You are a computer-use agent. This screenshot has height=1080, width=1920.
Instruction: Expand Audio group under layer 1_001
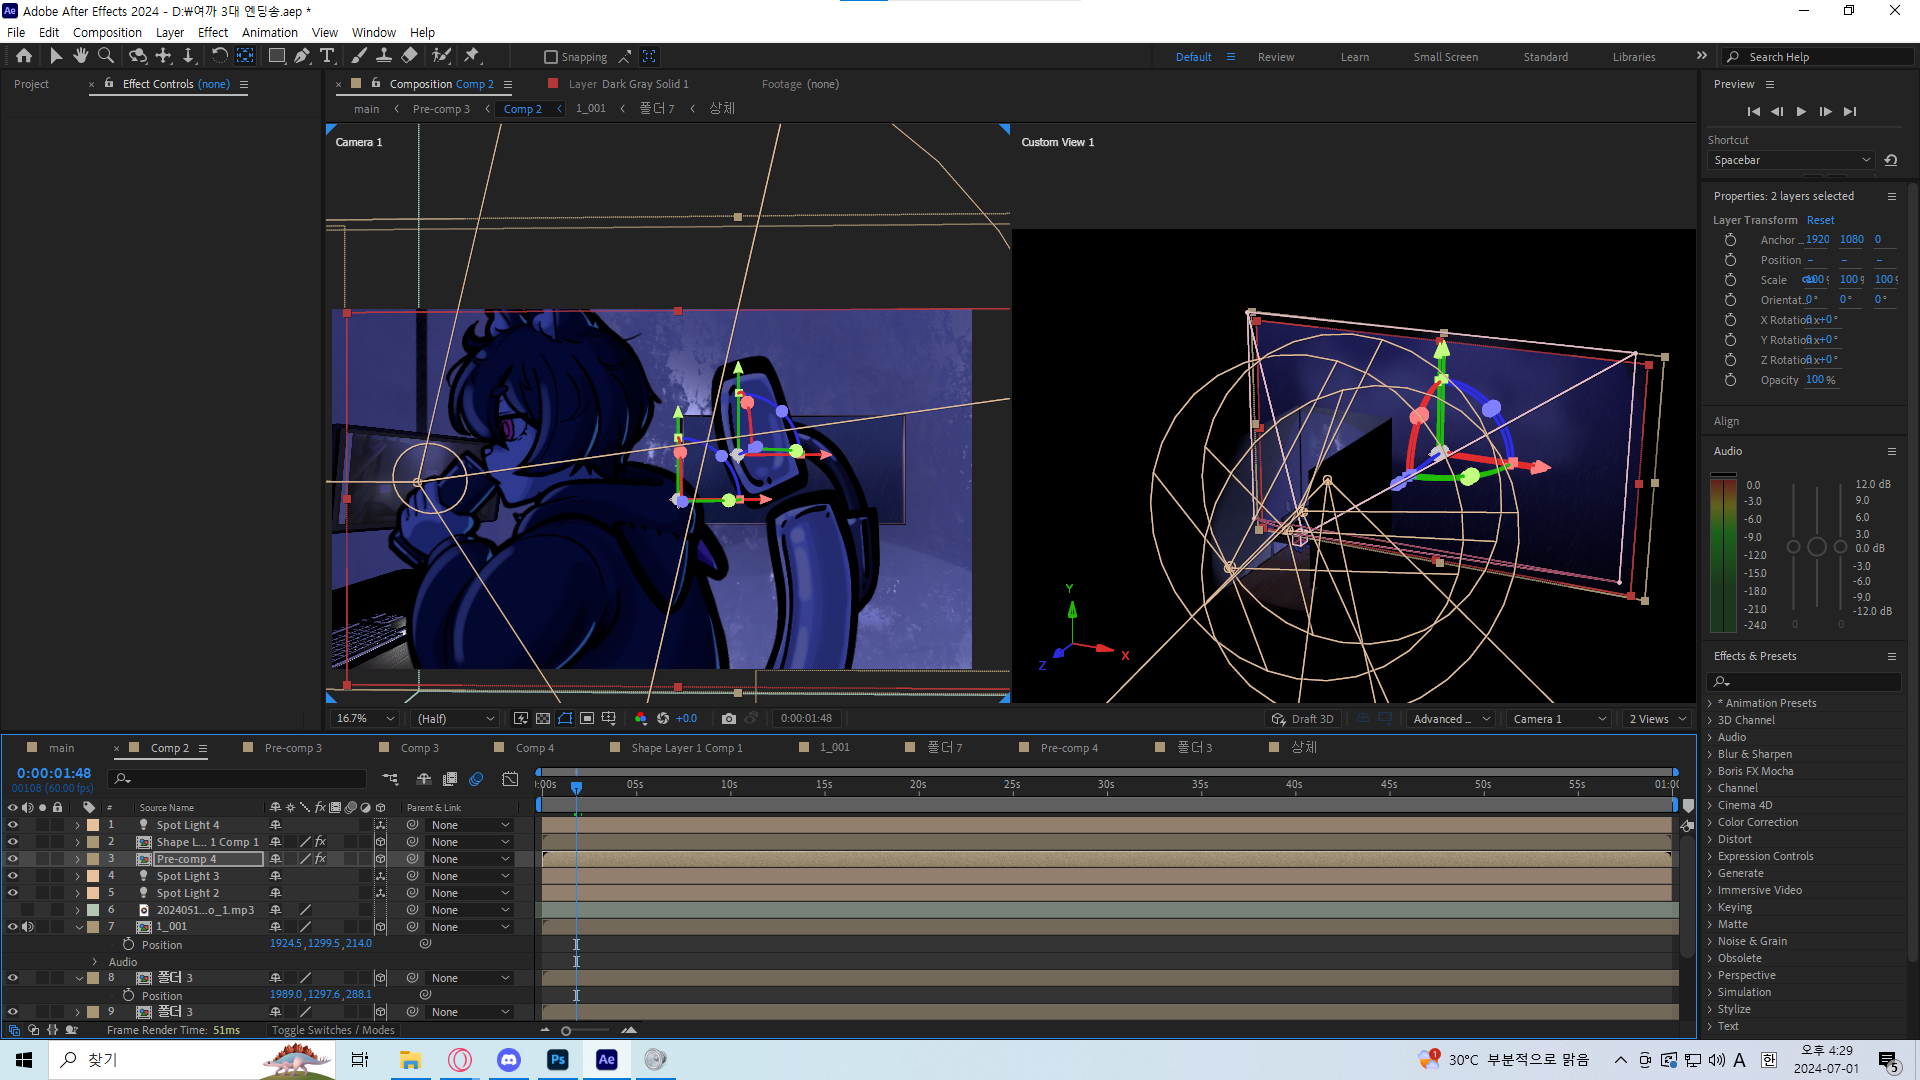[95, 961]
